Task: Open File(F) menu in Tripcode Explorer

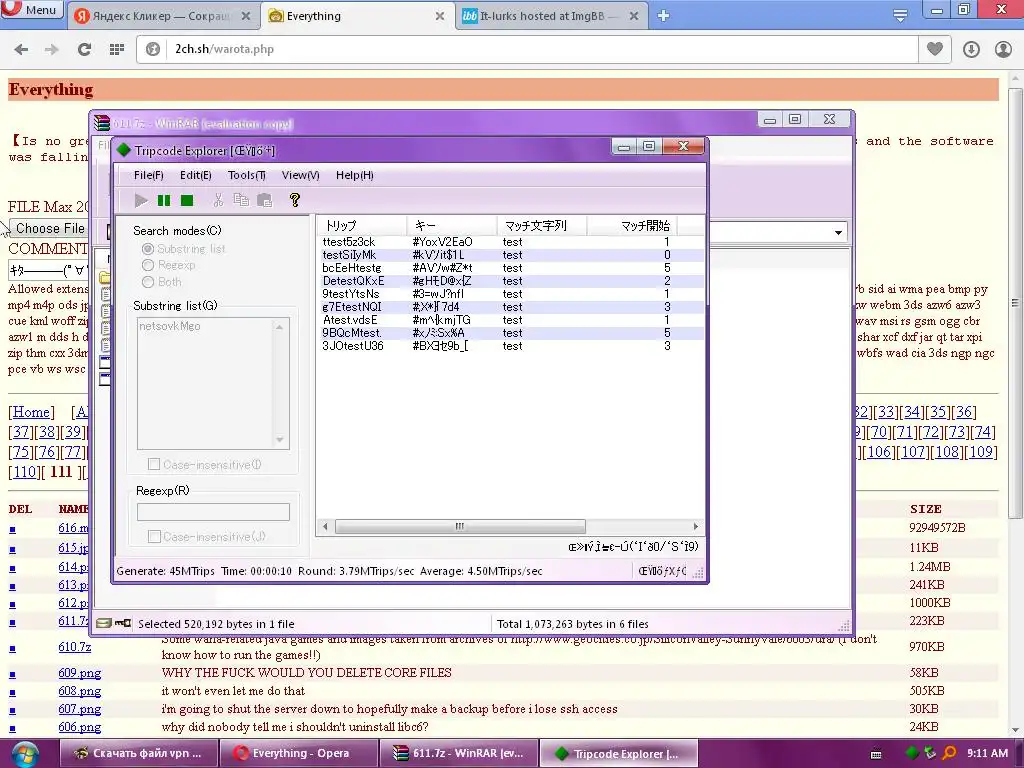Action: 148,175
